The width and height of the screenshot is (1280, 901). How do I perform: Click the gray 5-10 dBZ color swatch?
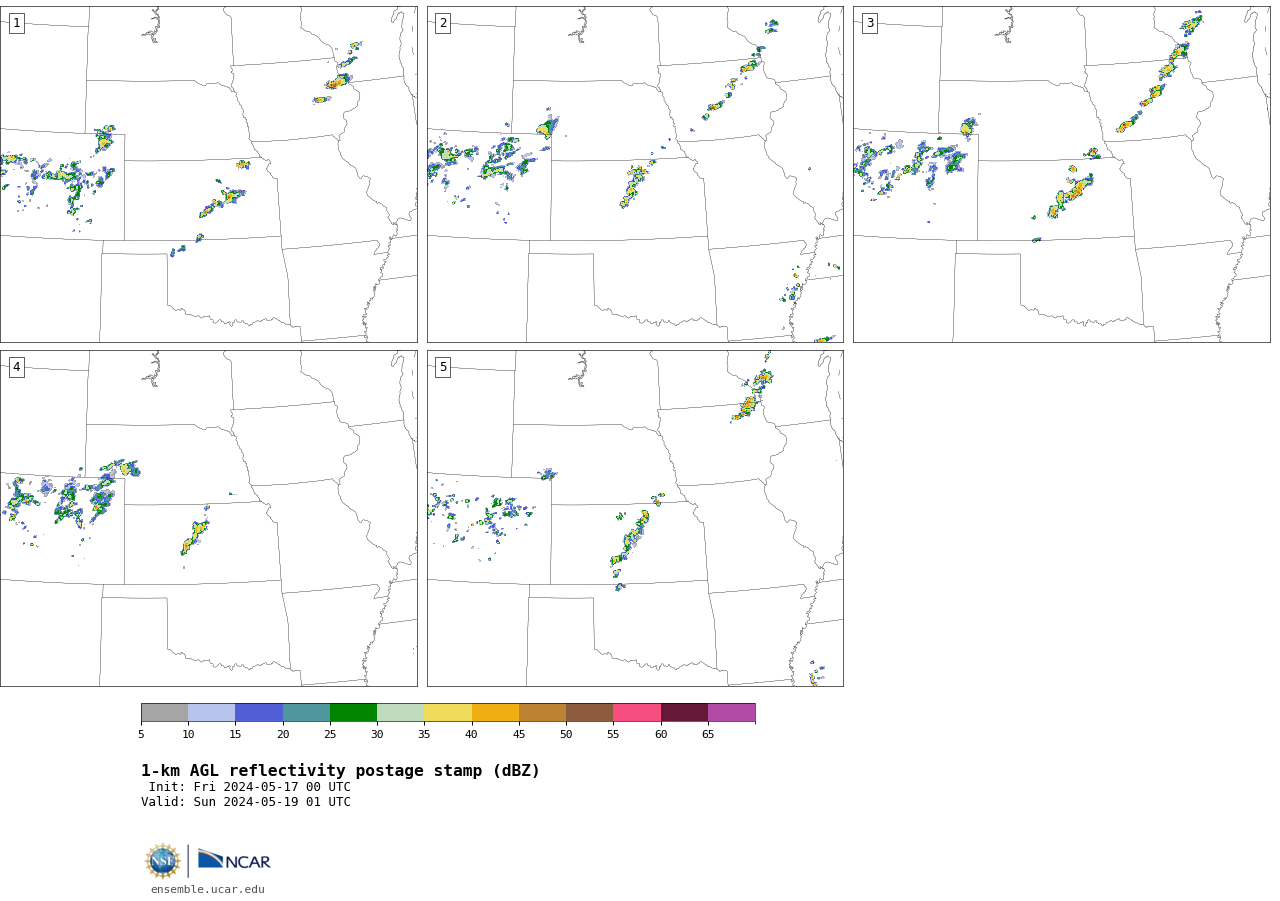(x=164, y=712)
